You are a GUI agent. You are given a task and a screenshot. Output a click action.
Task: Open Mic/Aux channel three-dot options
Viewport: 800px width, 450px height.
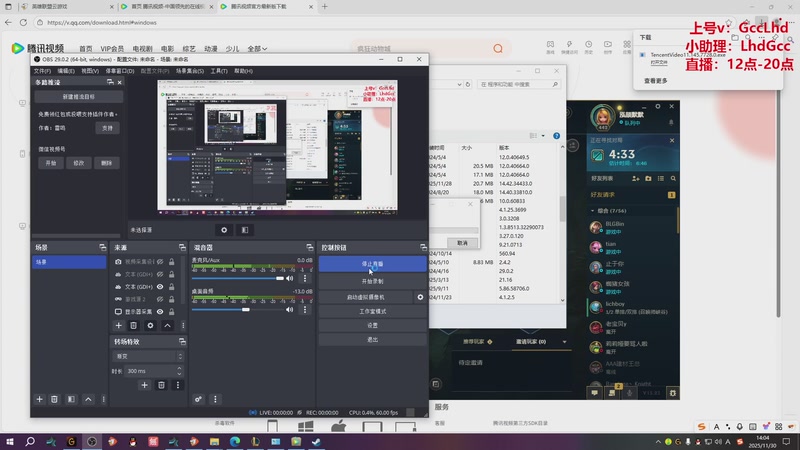tap(305, 279)
